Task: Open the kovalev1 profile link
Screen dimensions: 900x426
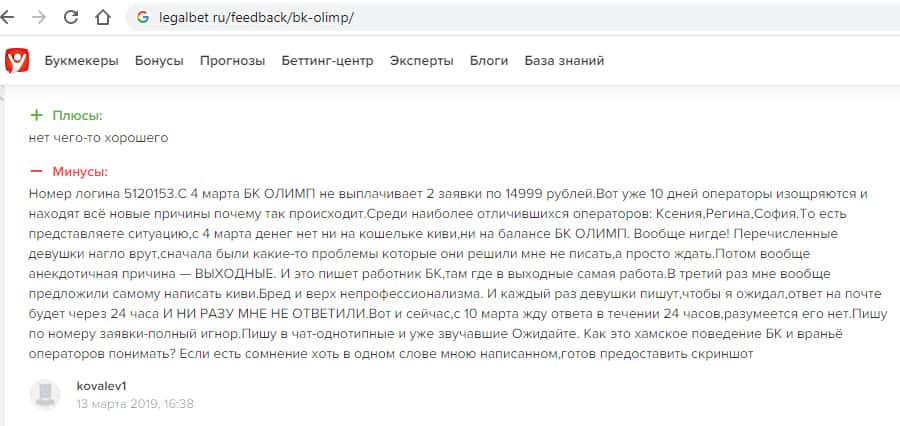Action: click(101, 386)
